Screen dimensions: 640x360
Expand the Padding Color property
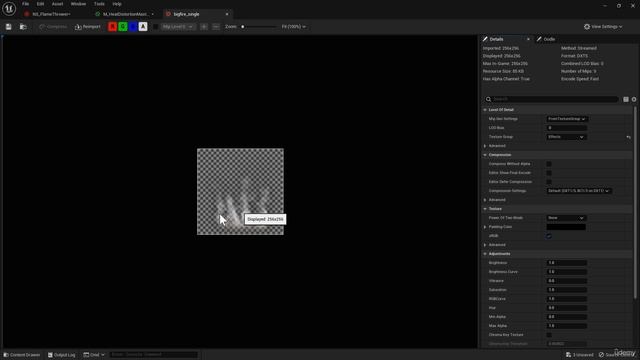[485, 227]
